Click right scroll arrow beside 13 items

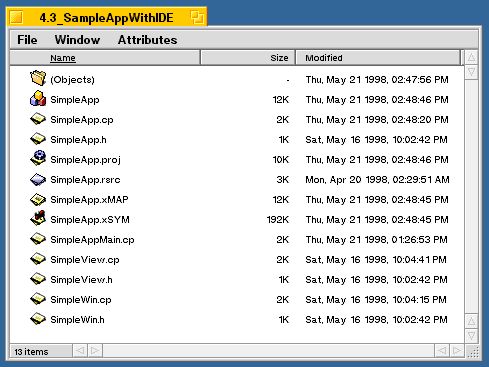(95, 351)
